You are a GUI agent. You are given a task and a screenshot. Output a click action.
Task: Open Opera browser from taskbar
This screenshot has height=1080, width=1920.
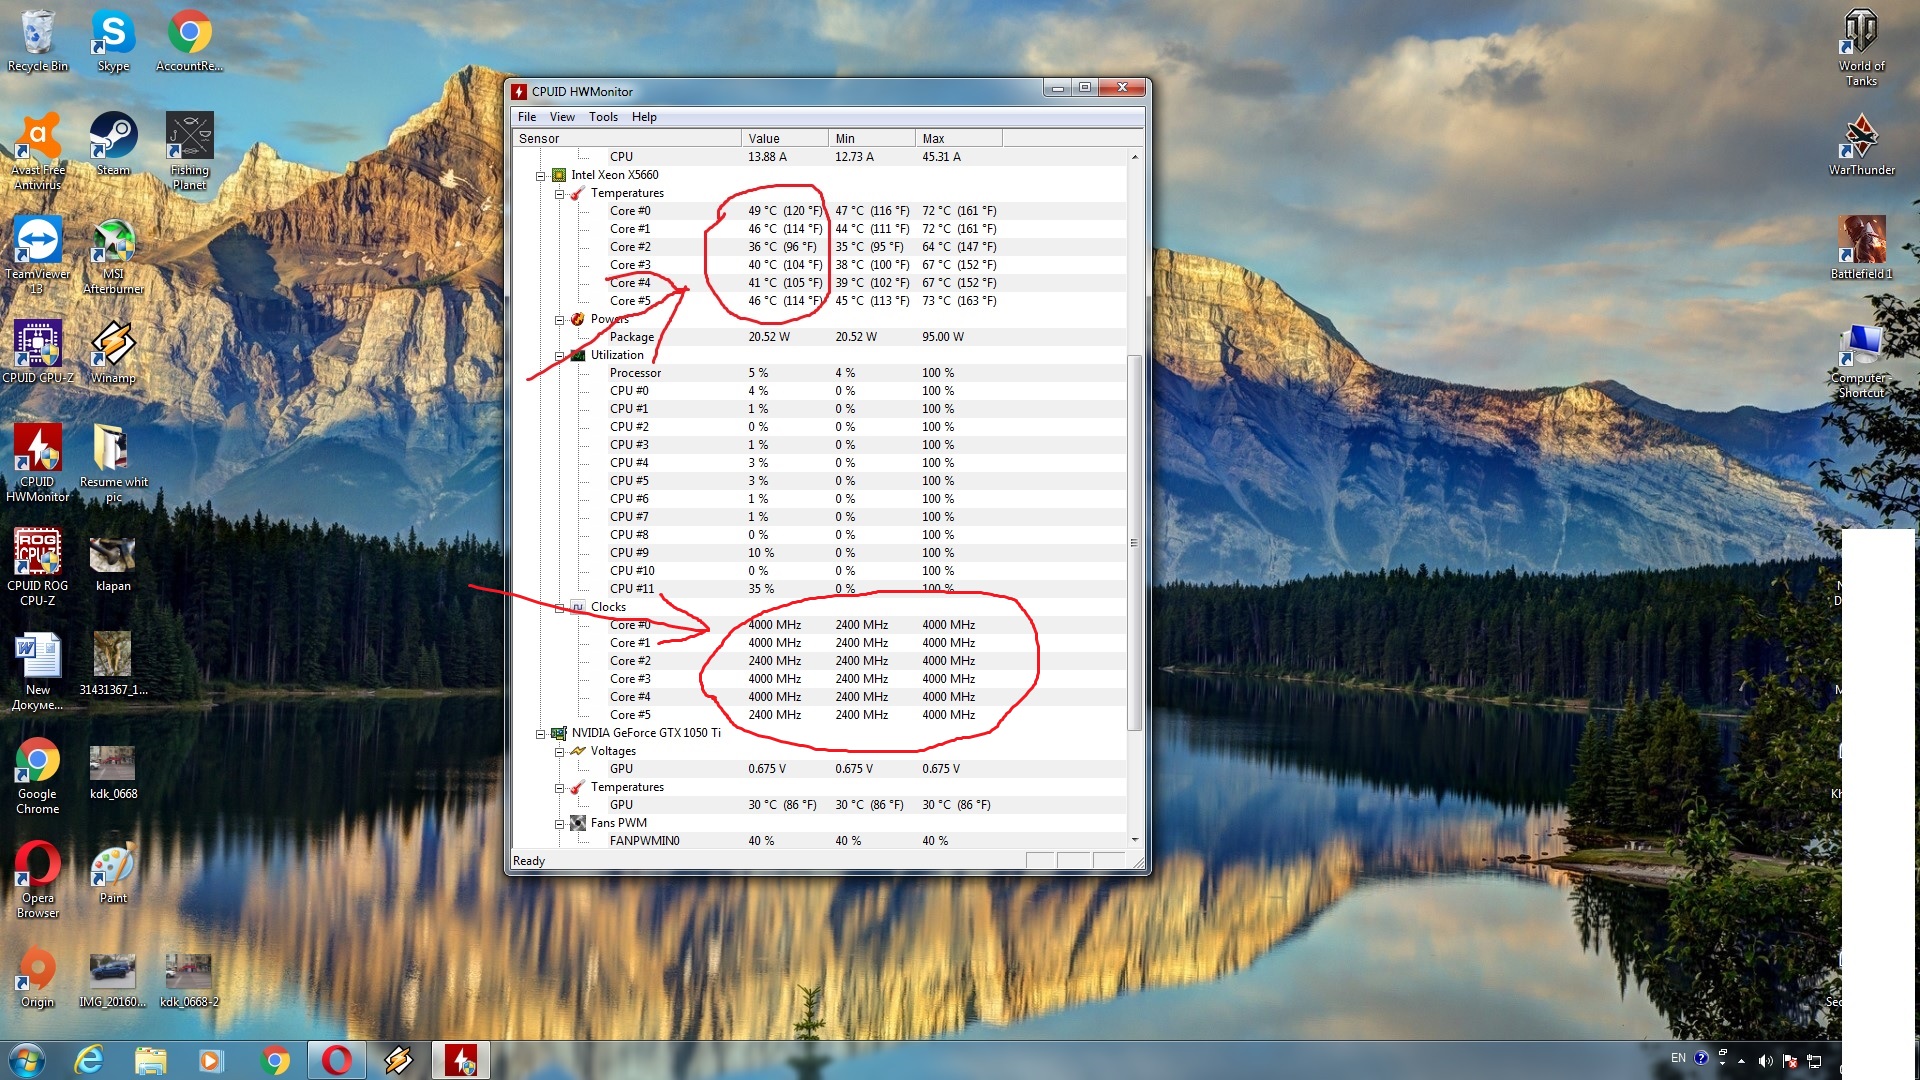(336, 1060)
